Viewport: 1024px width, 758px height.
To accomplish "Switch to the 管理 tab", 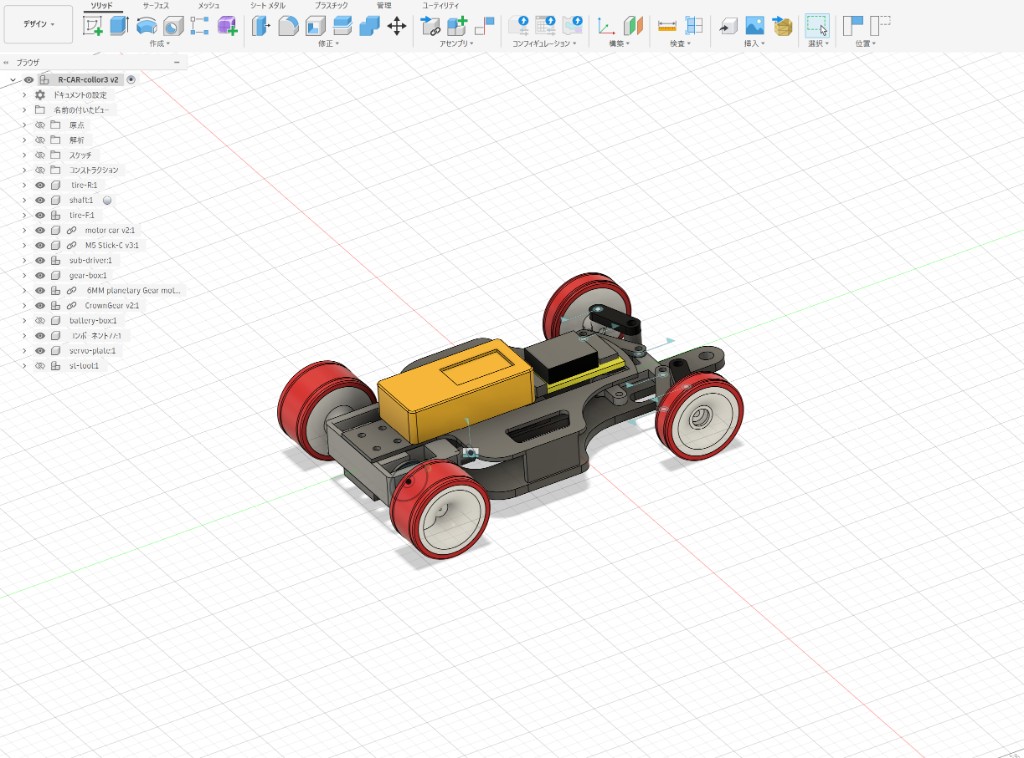I will (x=384, y=5).
